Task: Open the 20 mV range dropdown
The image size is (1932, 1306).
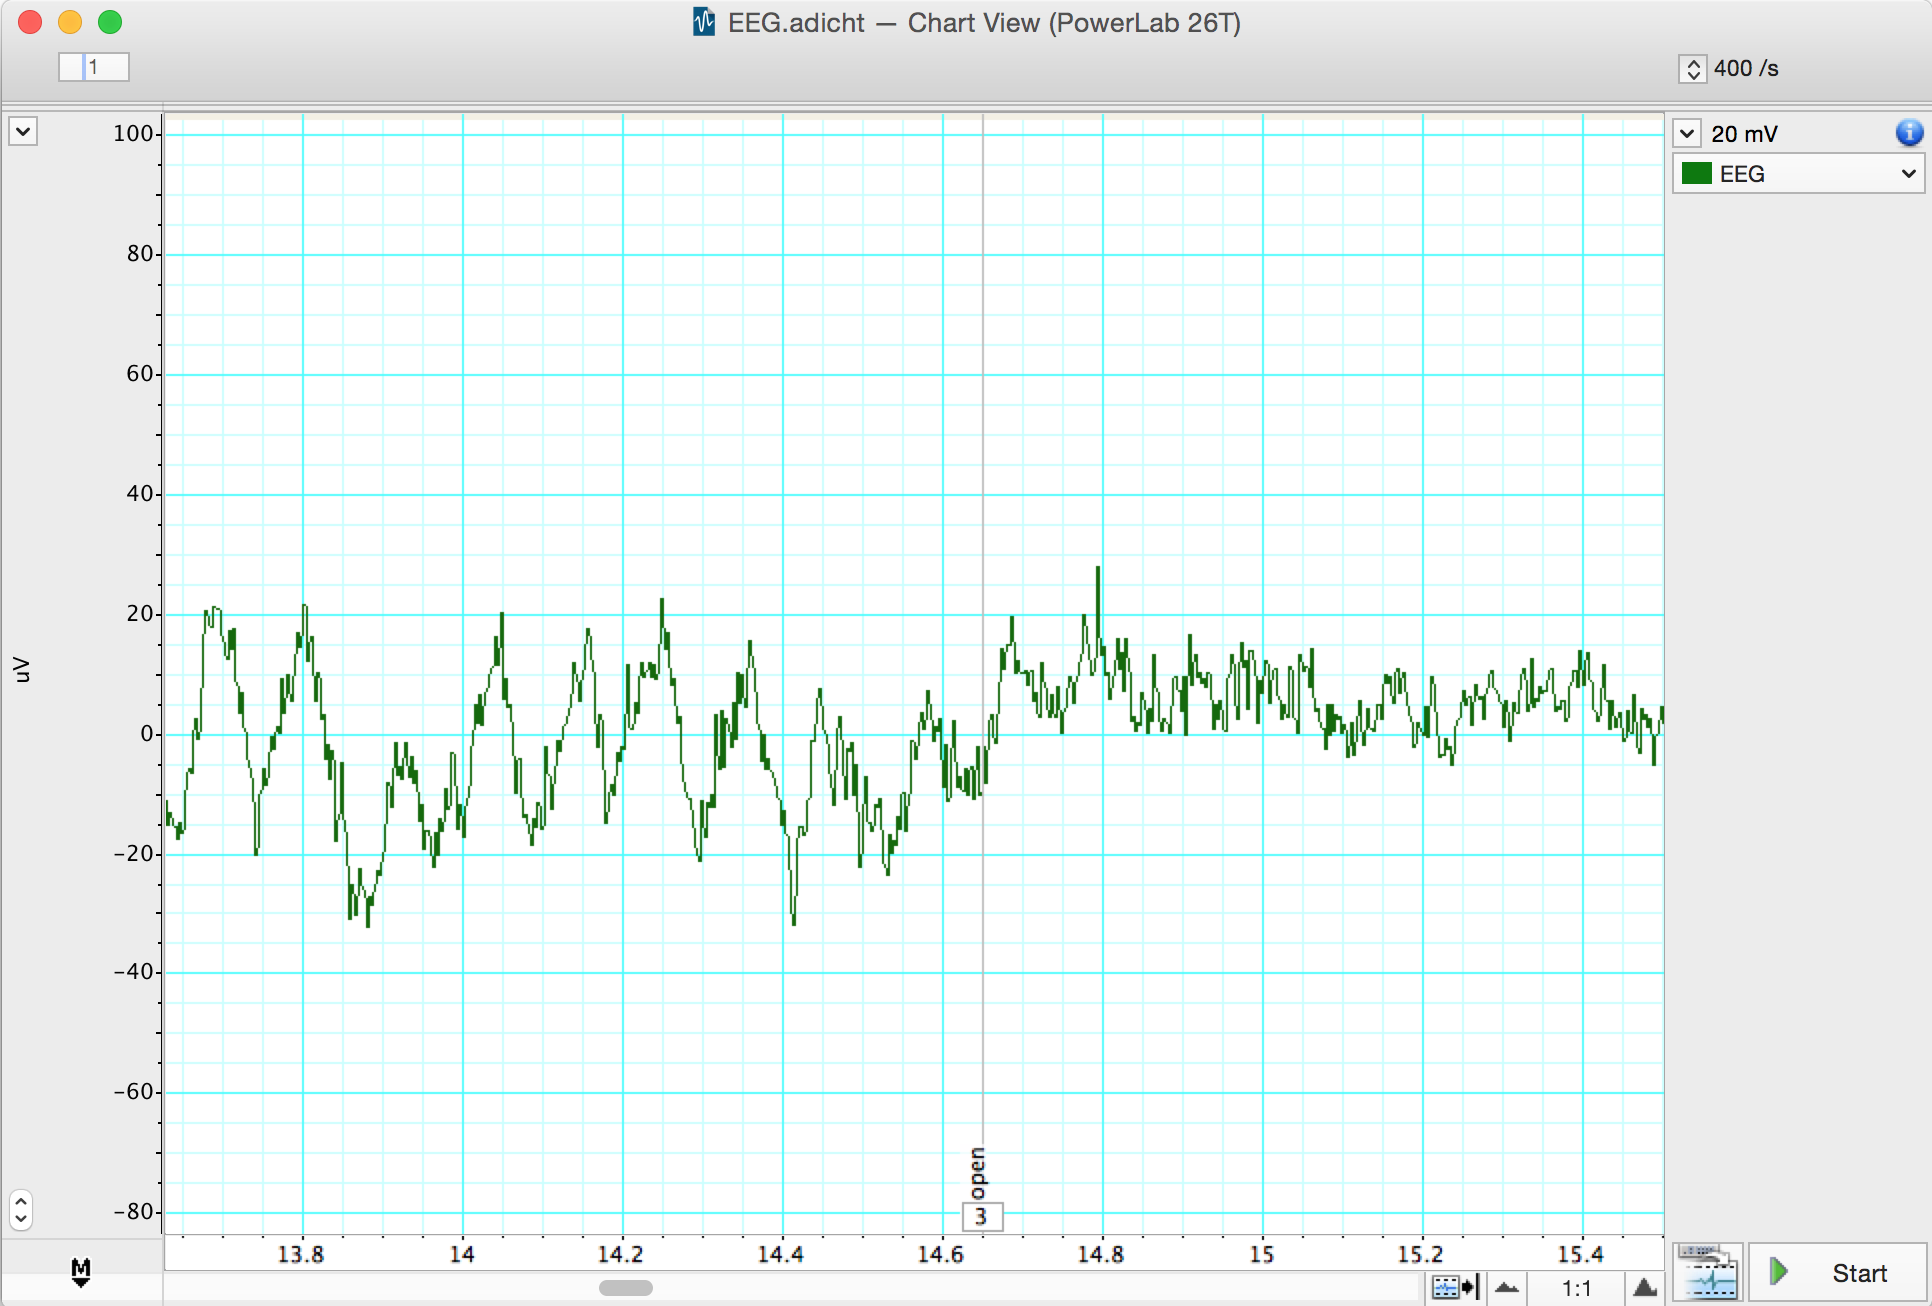Action: 1687,133
